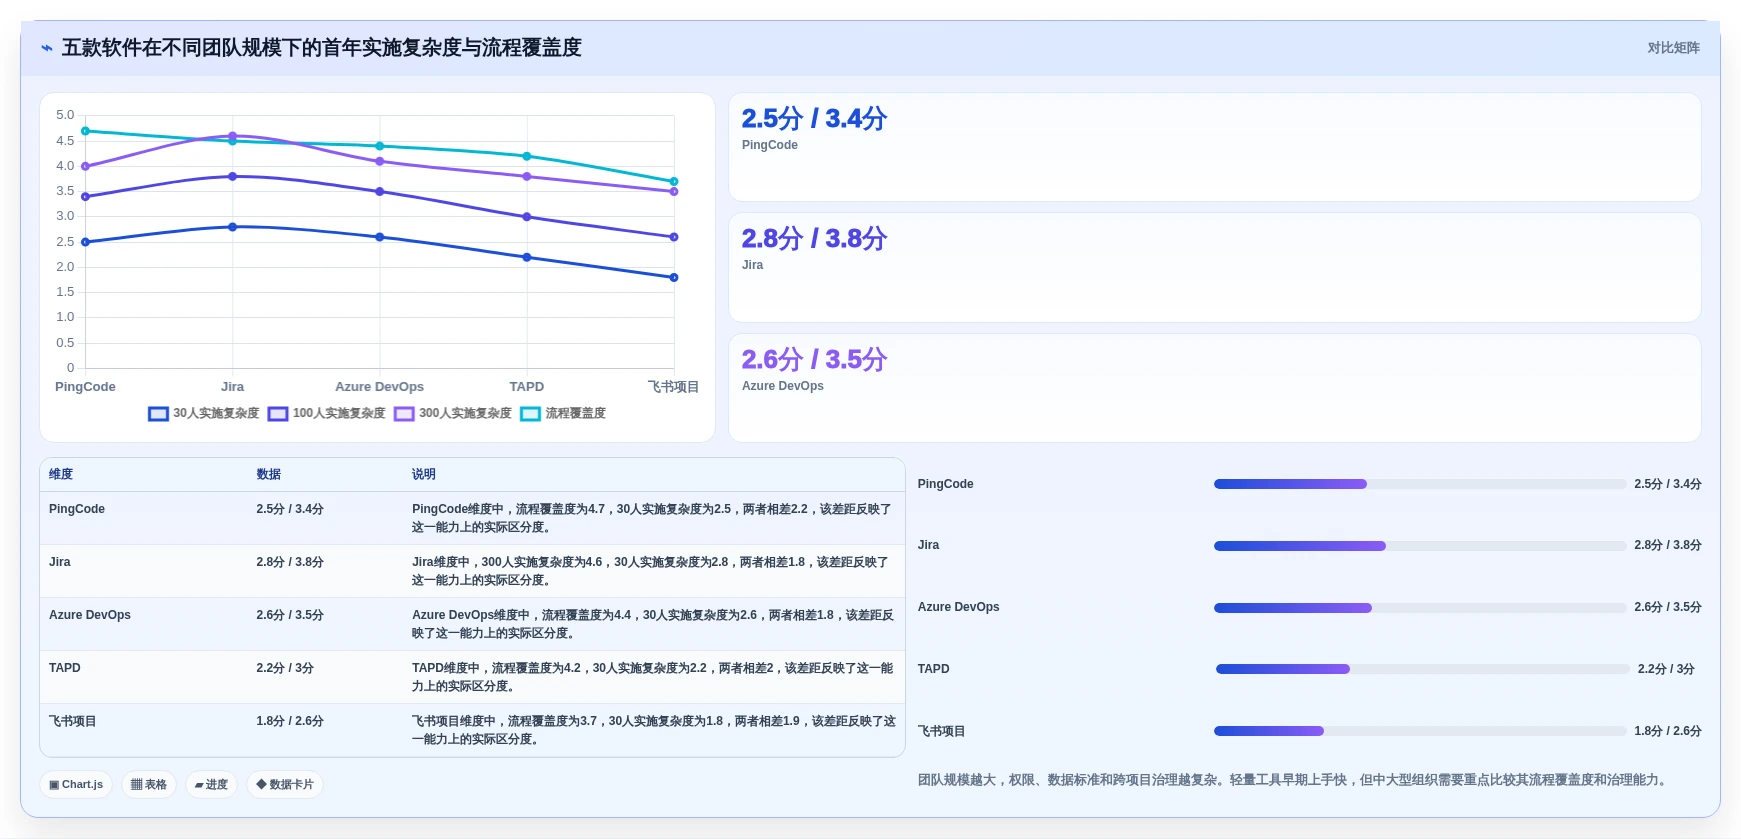Click the TAPD row name in table
The width and height of the screenshot is (1741, 839).
pos(65,668)
